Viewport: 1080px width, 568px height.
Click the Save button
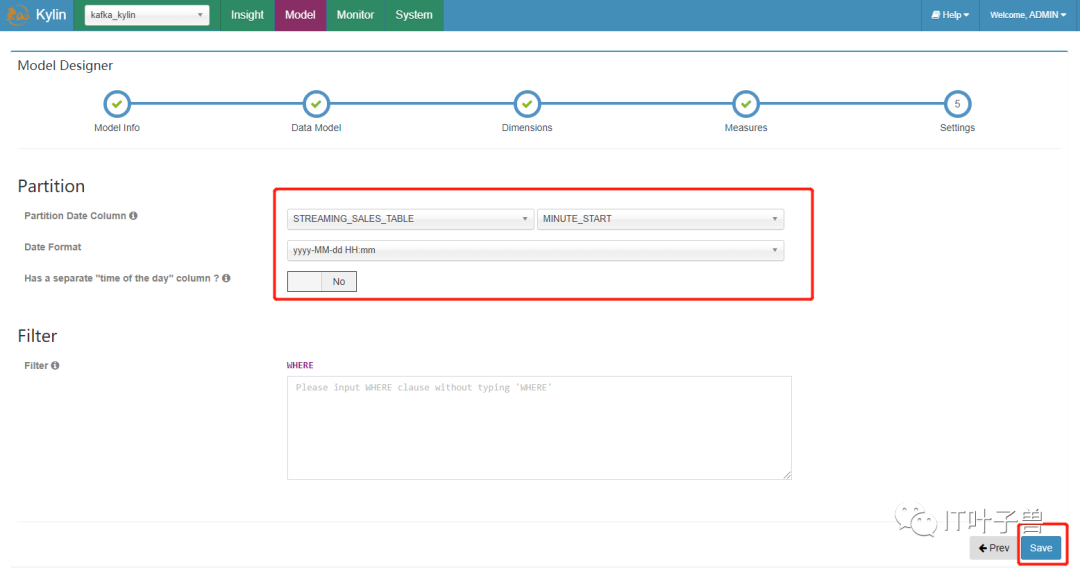tap(1041, 548)
